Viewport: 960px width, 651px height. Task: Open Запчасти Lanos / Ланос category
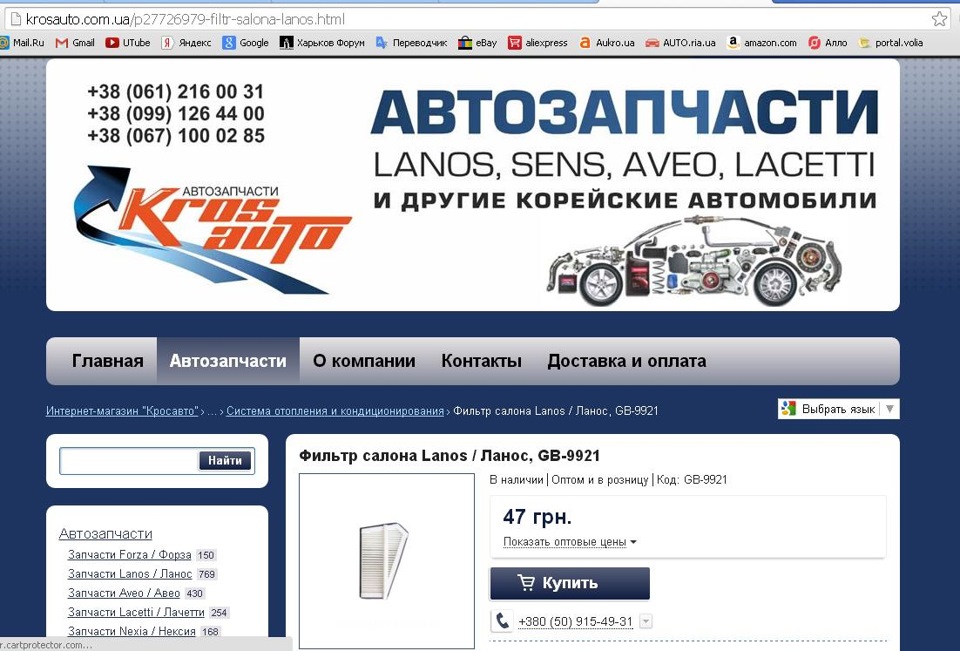coord(130,574)
